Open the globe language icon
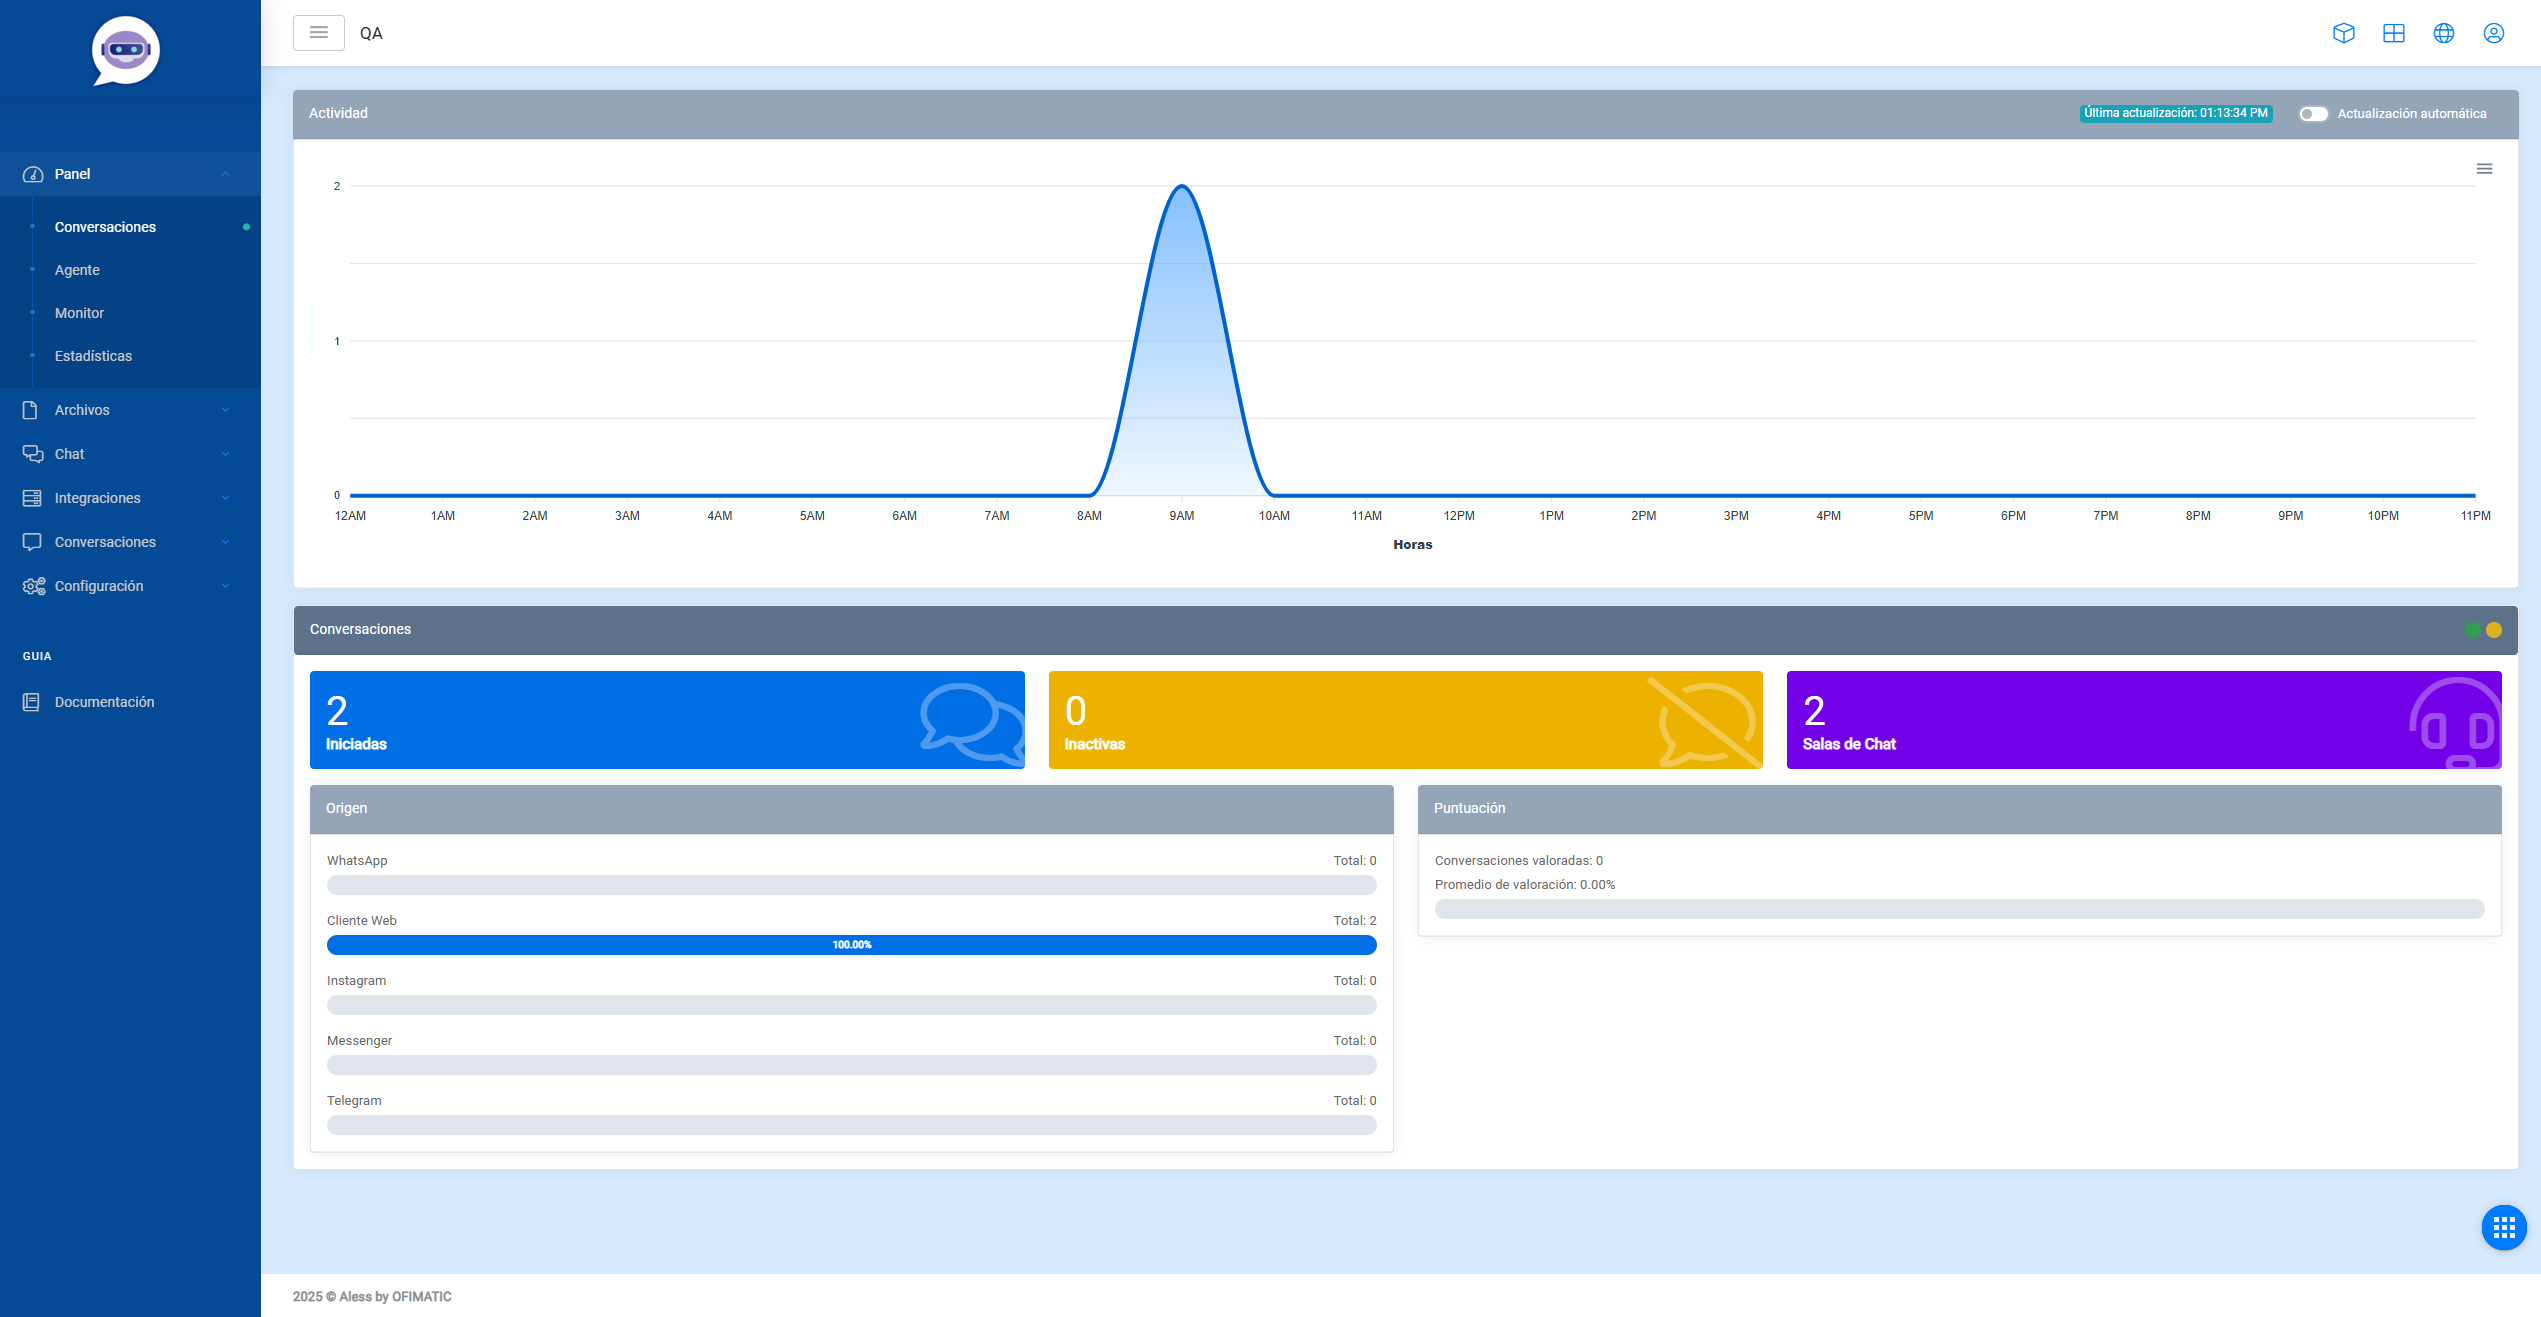The image size is (2541, 1317). click(x=2443, y=33)
